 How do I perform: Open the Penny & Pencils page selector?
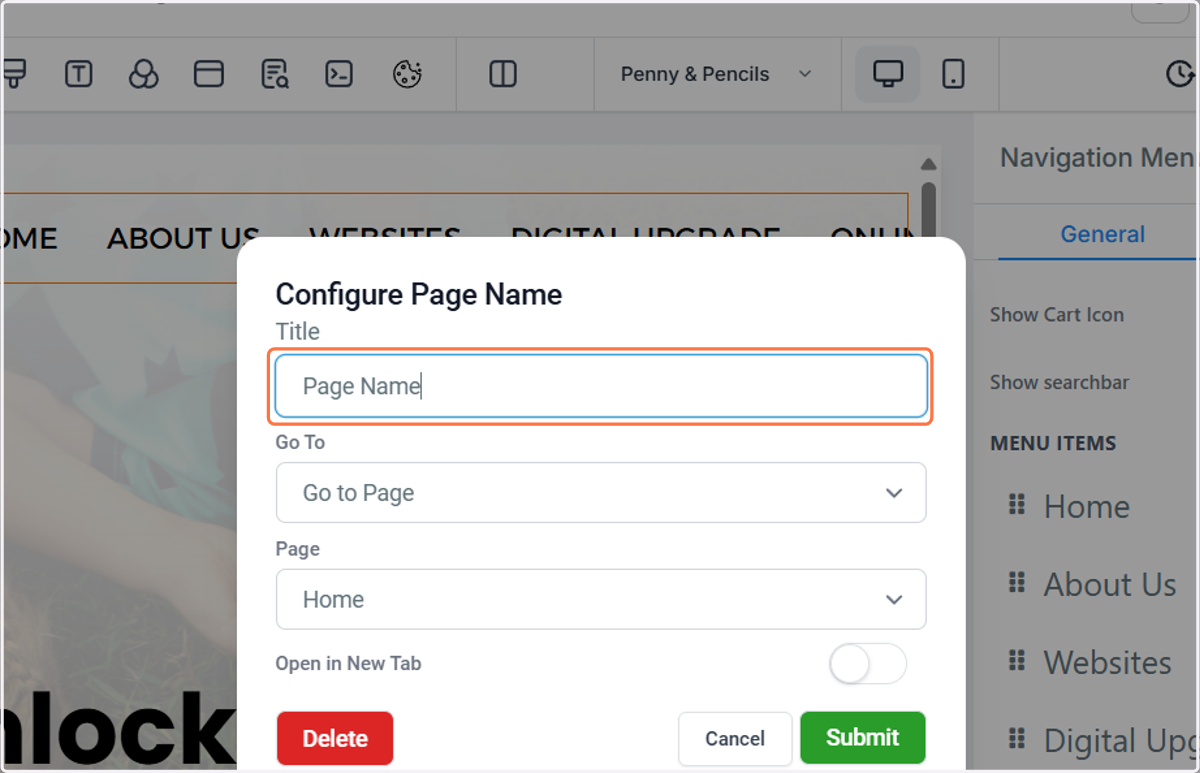pos(716,74)
